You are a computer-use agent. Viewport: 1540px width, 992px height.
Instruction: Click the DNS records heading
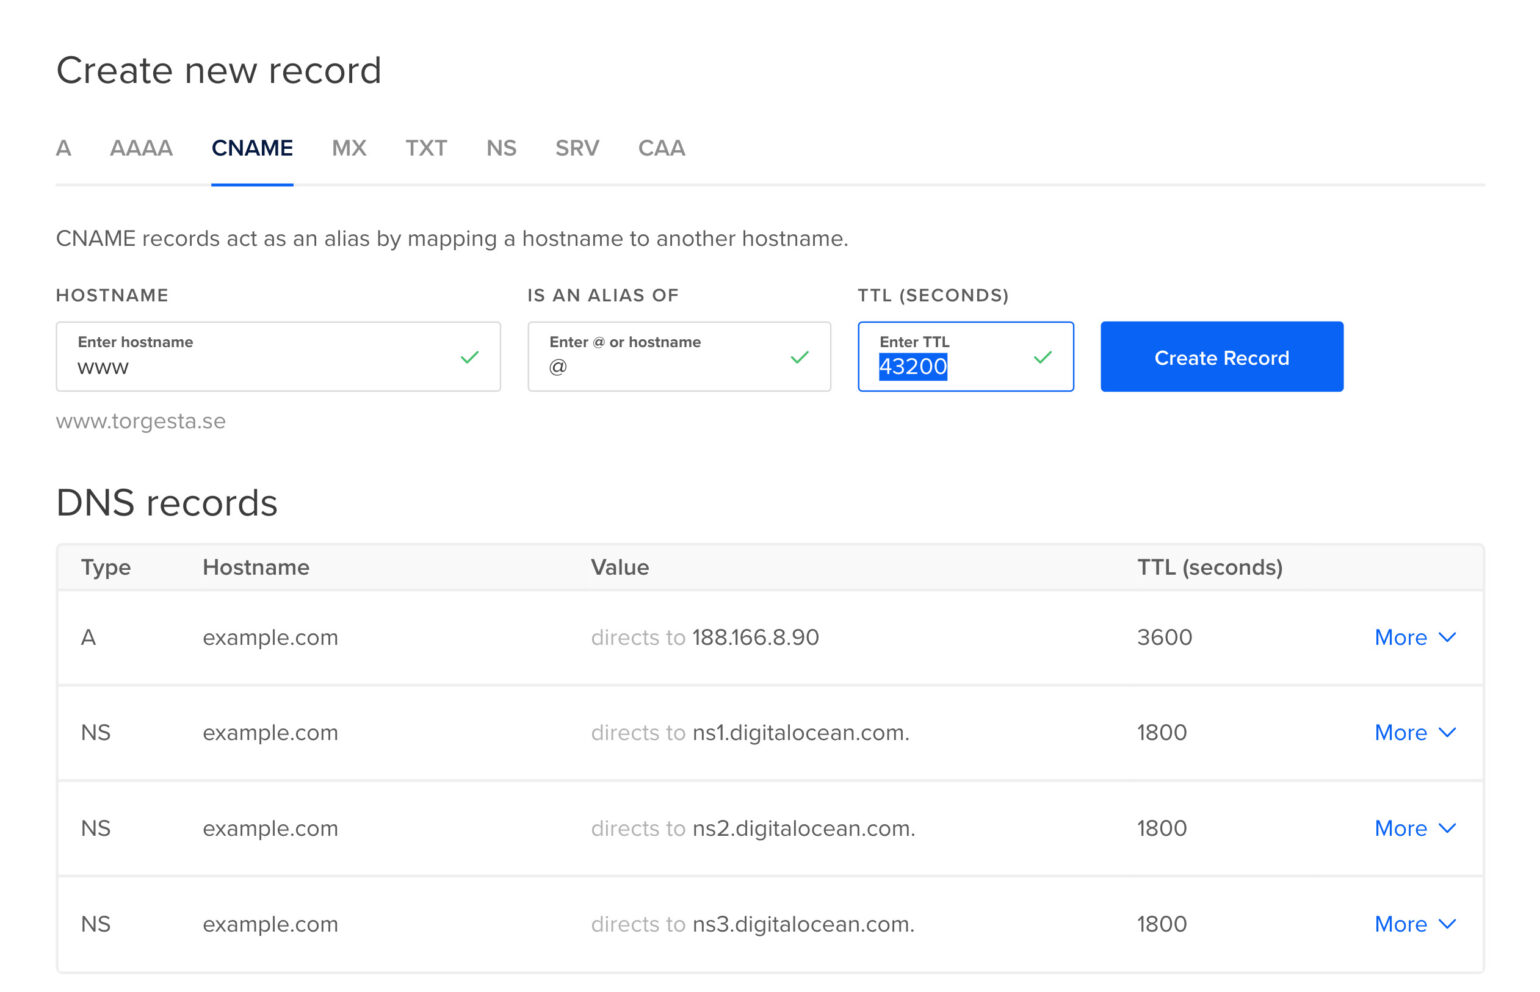(x=167, y=502)
